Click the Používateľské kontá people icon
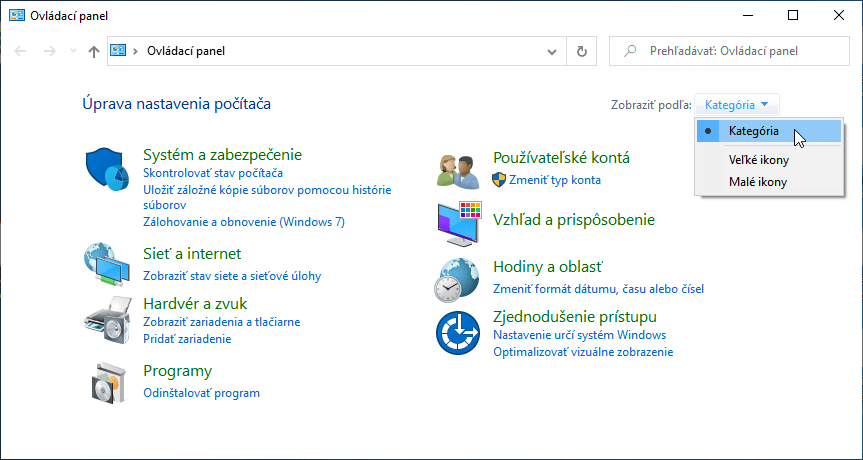This screenshot has height=460, width=863. (x=459, y=170)
